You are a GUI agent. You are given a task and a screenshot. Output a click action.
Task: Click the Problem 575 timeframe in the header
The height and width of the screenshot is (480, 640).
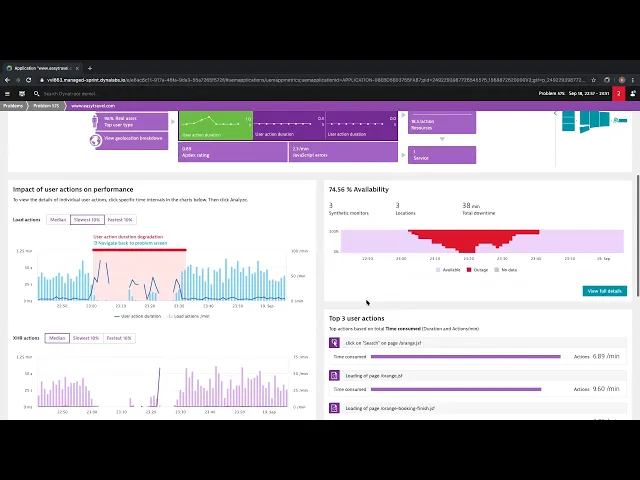coord(574,93)
